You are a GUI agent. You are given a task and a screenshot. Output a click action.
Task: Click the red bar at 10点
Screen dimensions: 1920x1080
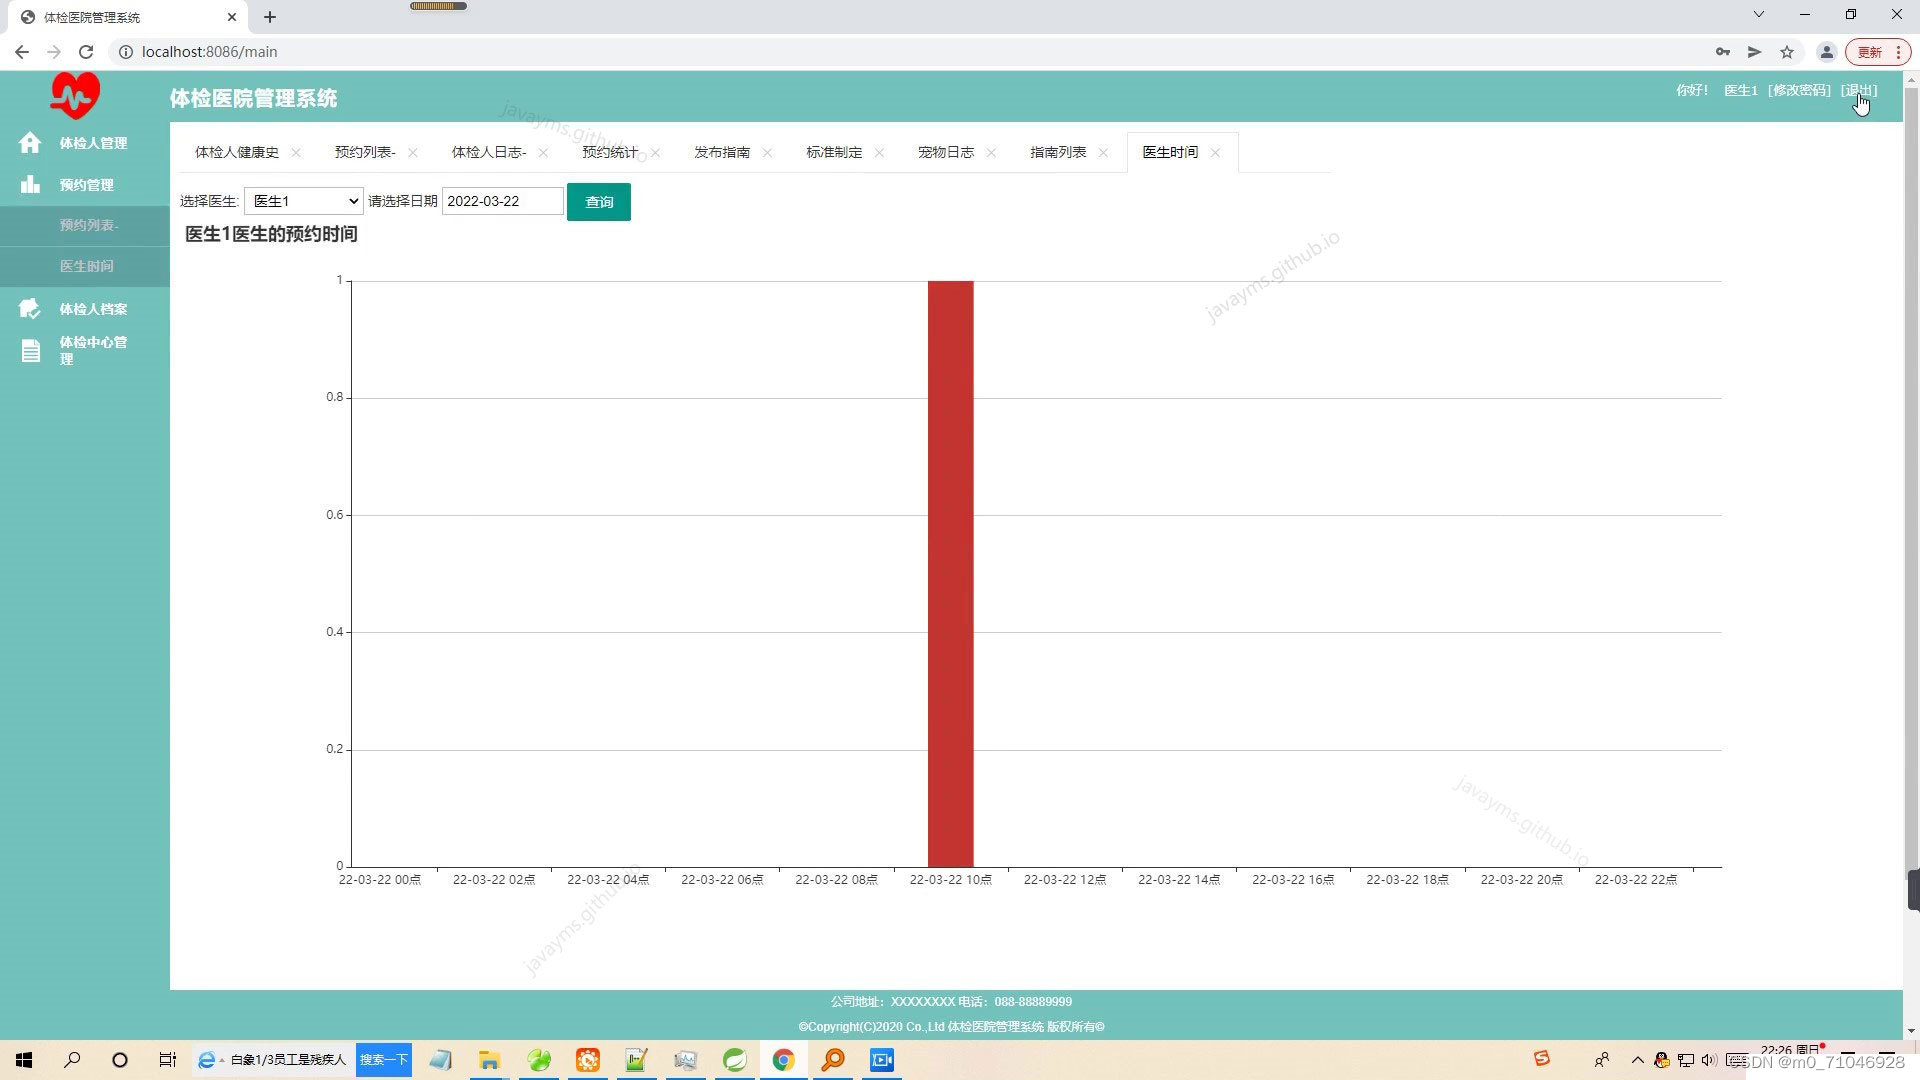click(x=950, y=573)
